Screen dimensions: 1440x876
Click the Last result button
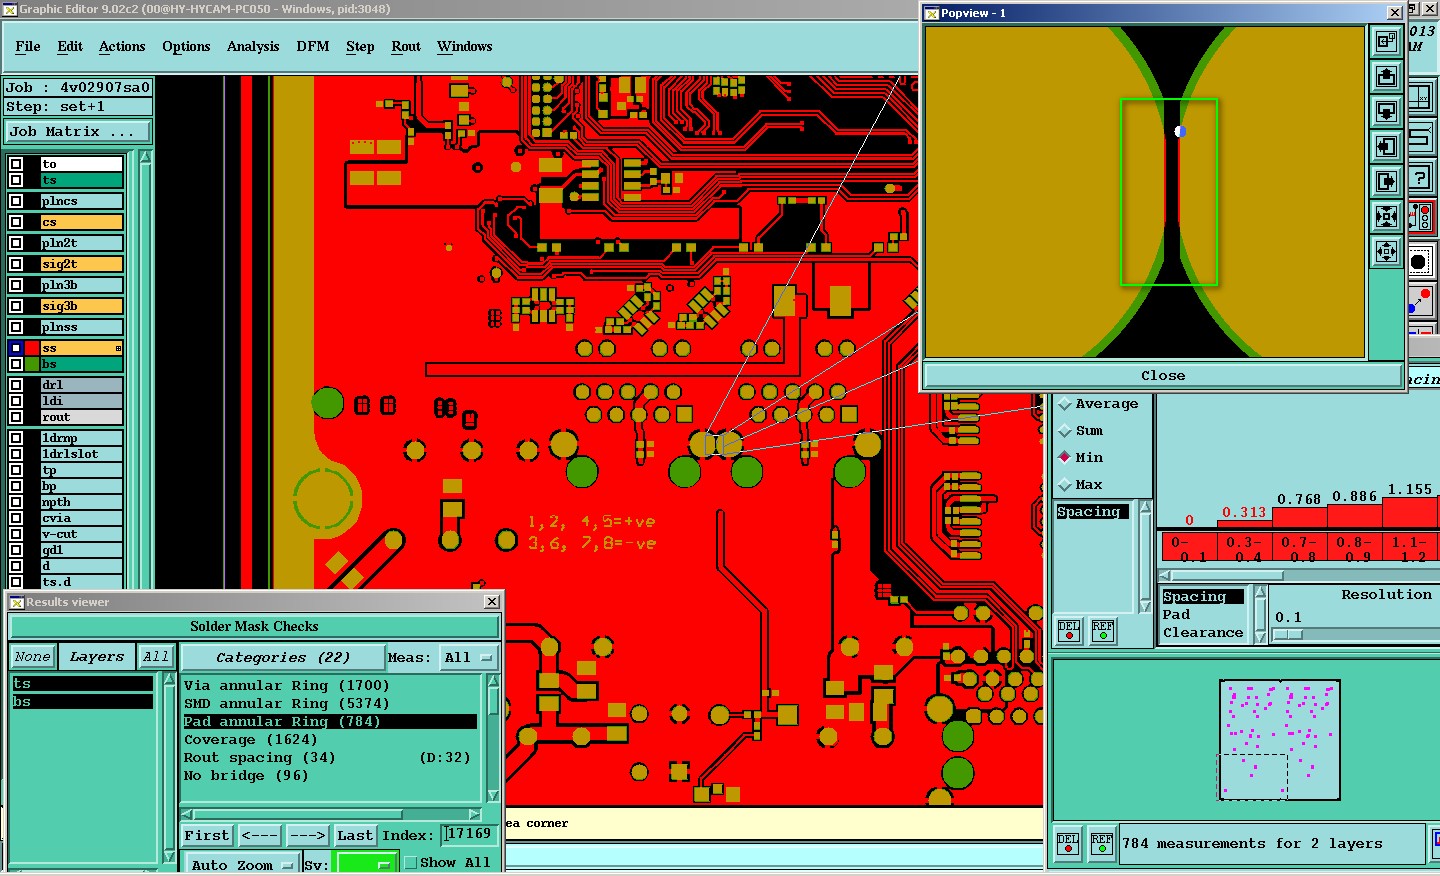click(x=355, y=835)
